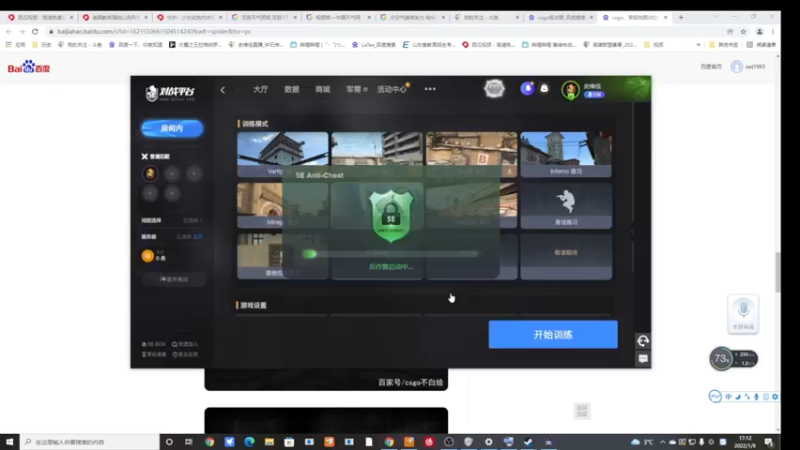This screenshot has width=800, height=450.
Task: Click the silver rank badge icon
Action: pyautogui.click(x=494, y=89)
